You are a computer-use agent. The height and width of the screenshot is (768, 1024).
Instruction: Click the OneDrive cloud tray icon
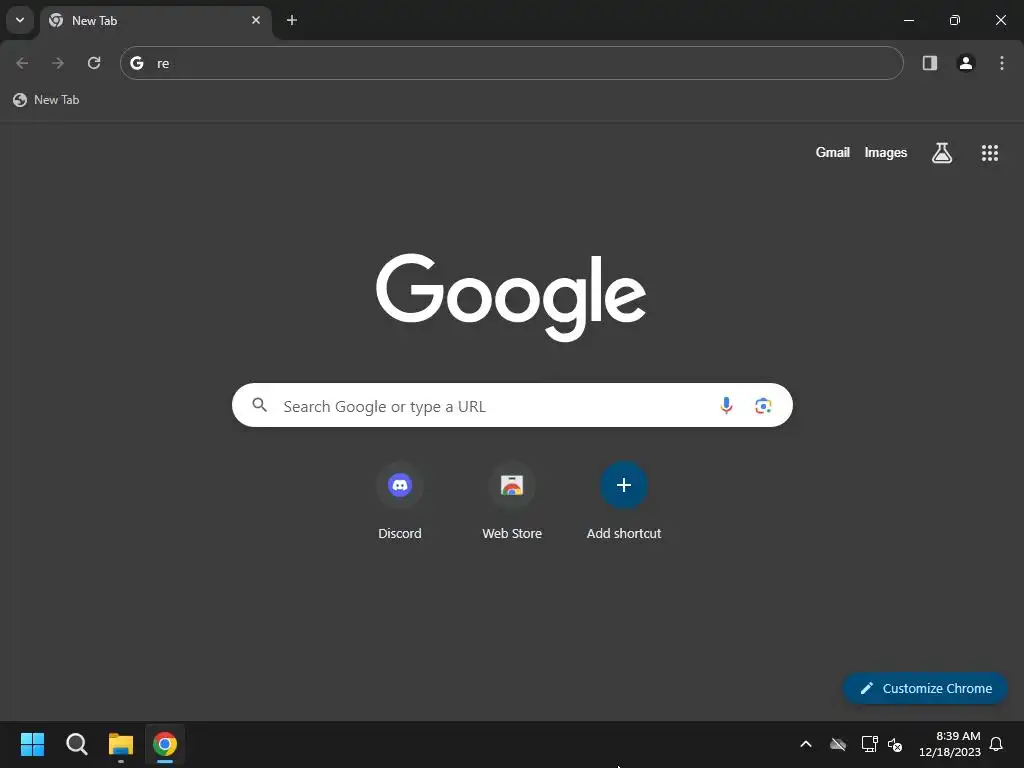click(x=838, y=744)
